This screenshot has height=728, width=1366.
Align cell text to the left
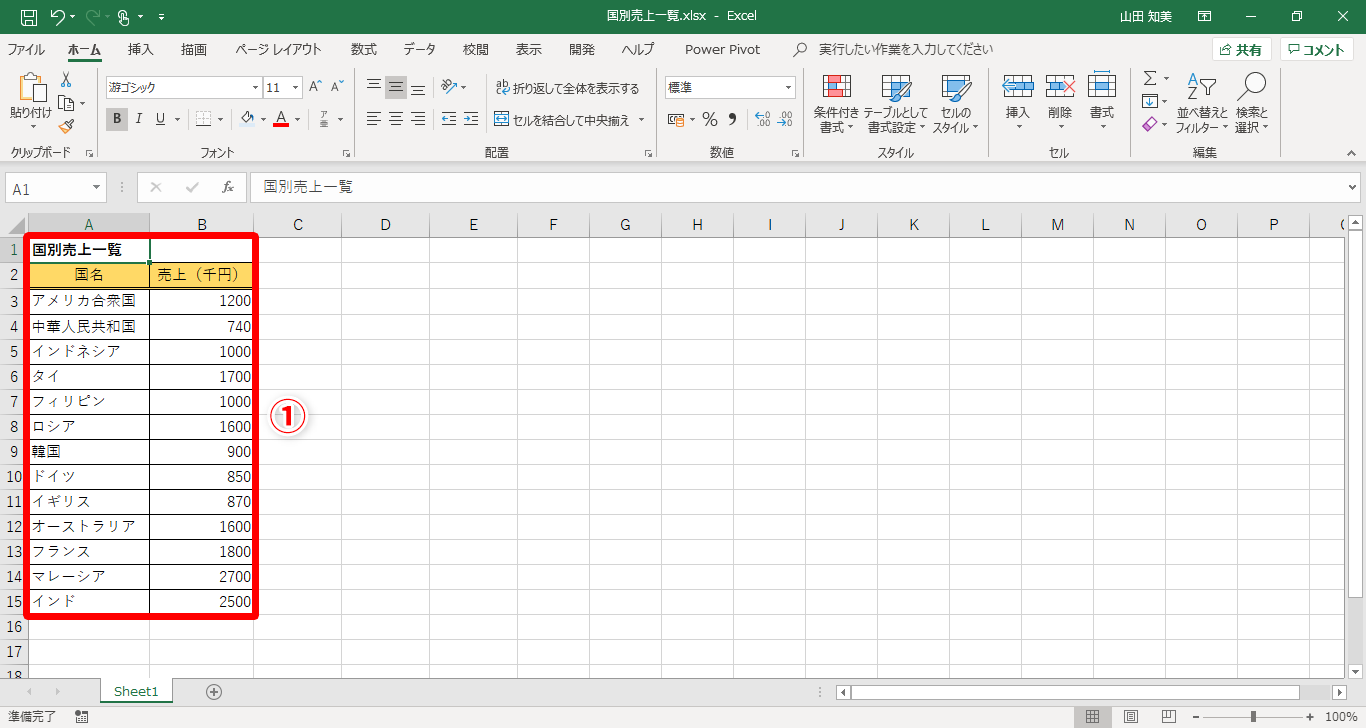coord(374,119)
